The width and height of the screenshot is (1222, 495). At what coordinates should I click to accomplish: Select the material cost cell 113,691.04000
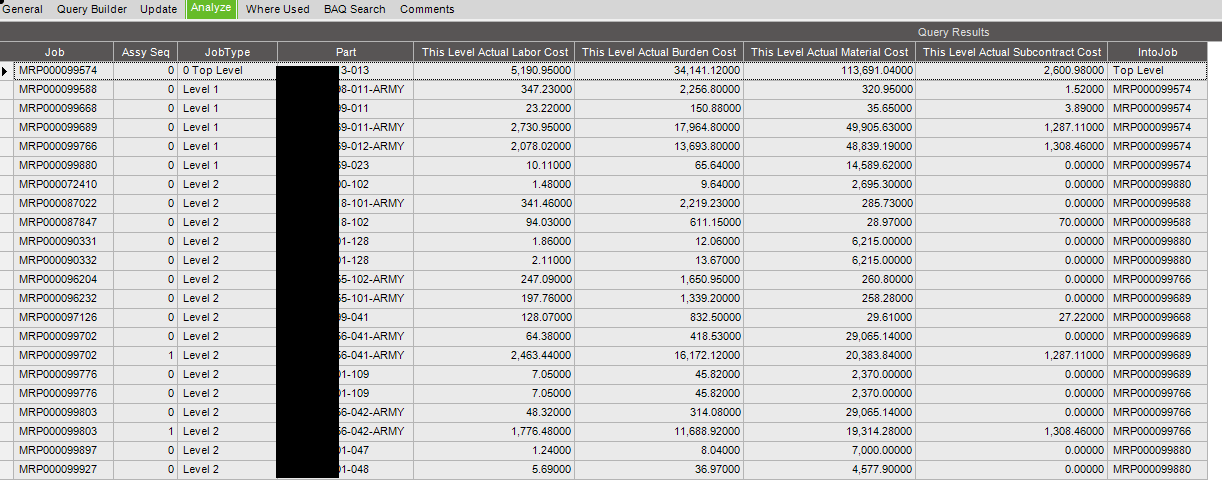click(829, 71)
